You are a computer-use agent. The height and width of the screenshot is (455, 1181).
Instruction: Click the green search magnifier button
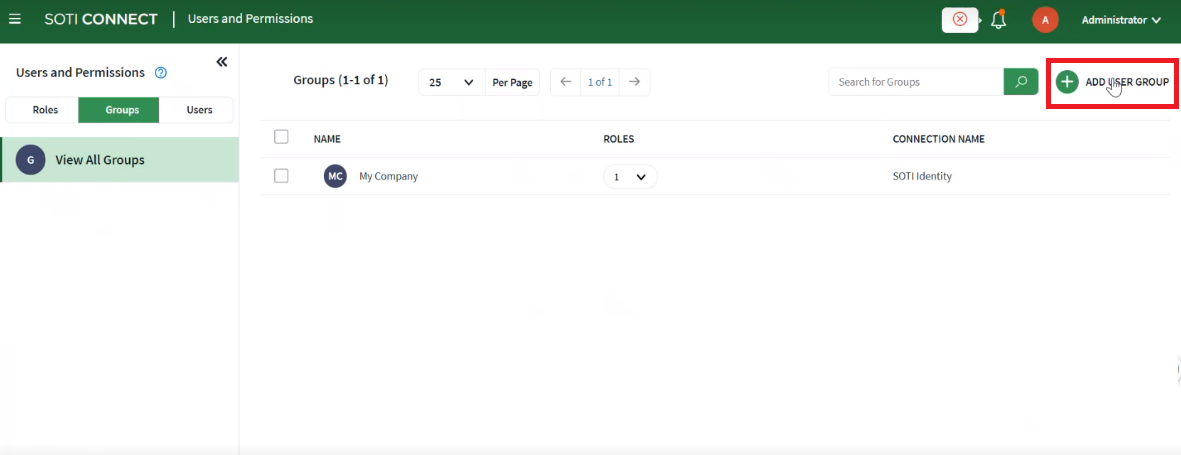[x=1020, y=82]
